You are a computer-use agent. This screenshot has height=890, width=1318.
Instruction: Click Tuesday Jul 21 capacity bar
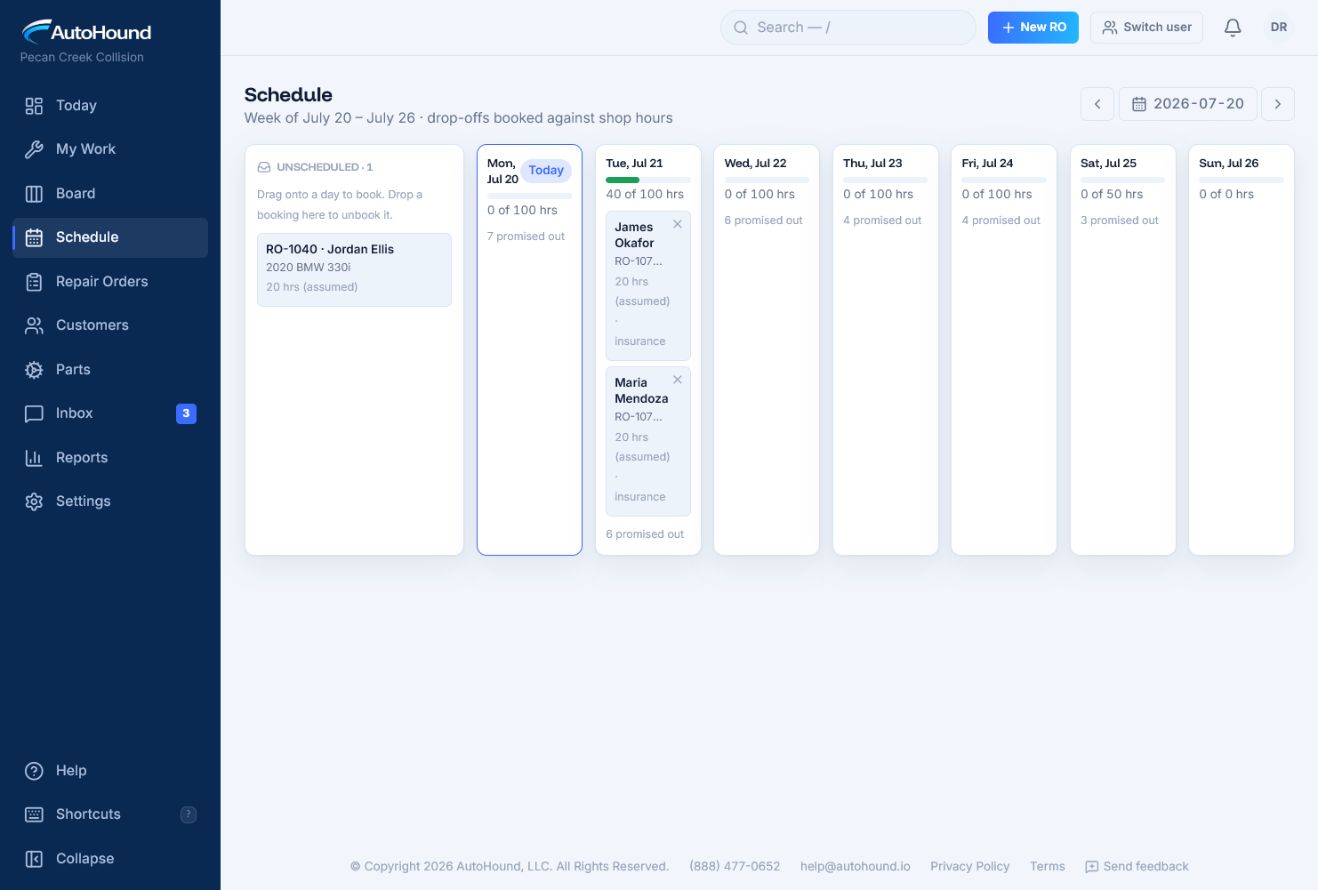pos(648,180)
